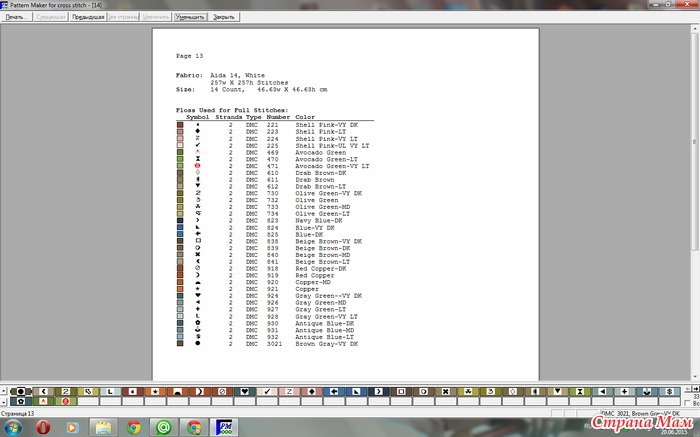Click the Уменьшить zoom out button
This screenshot has width=700, height=437.
190,17
